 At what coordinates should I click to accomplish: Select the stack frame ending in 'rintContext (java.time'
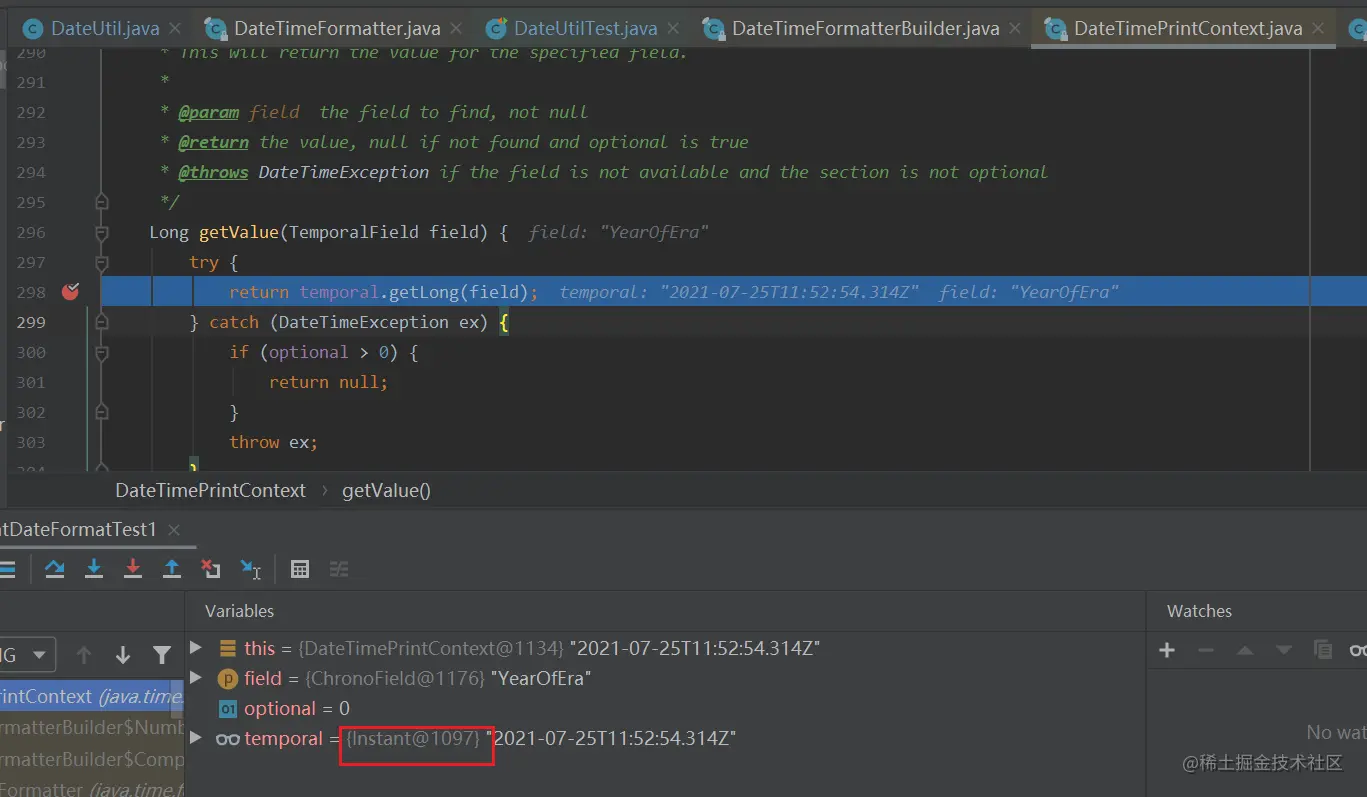pyautogui.click(x=92, y=696)
